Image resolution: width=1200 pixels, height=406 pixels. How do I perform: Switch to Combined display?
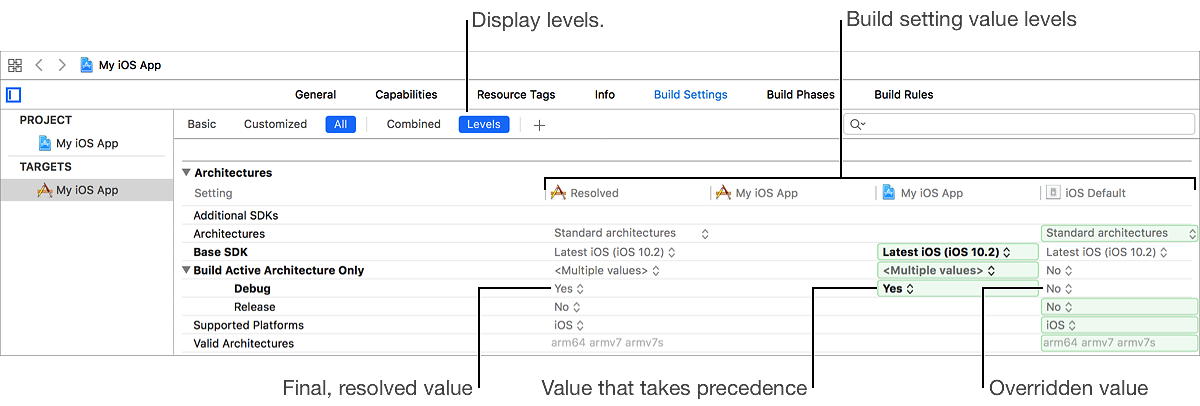pyautogui.click(x=414, y=124)
